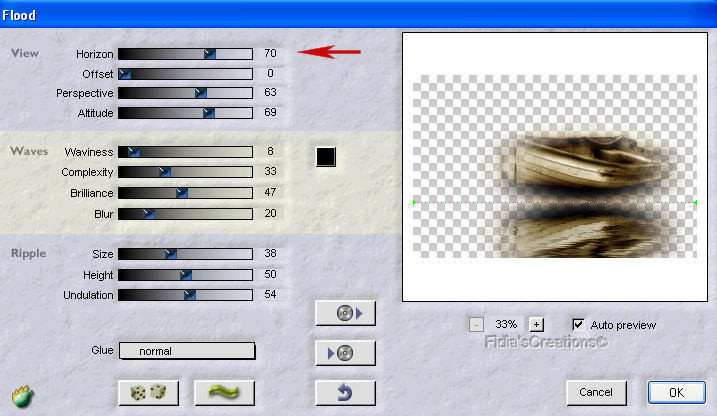
Task: Click the Height value field showing 50
Action: [270, 274]
